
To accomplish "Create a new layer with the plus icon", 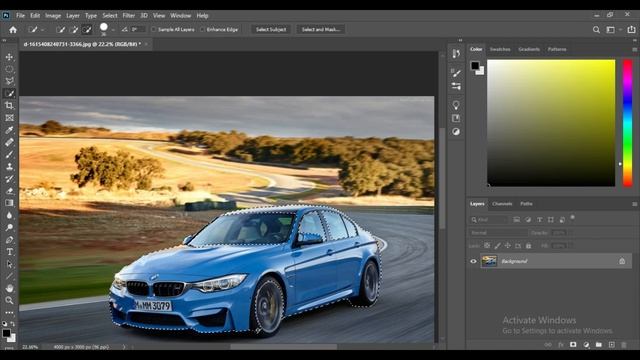I will [611, 345].
